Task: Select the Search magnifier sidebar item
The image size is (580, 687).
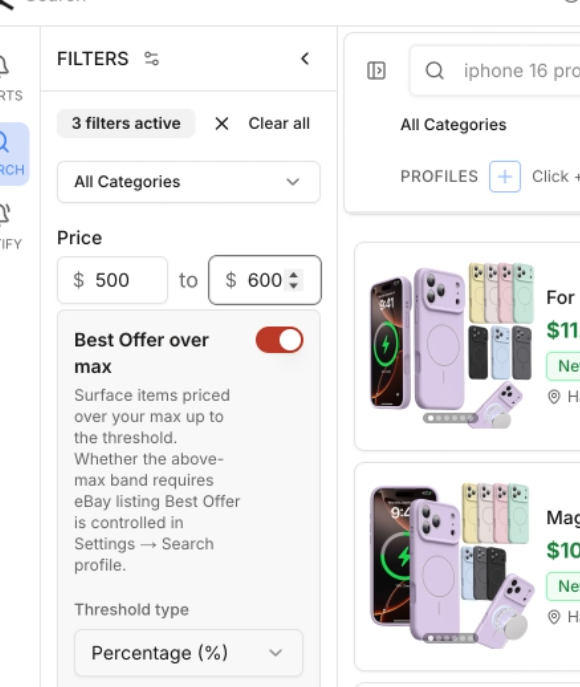Action: pos(10,153)
